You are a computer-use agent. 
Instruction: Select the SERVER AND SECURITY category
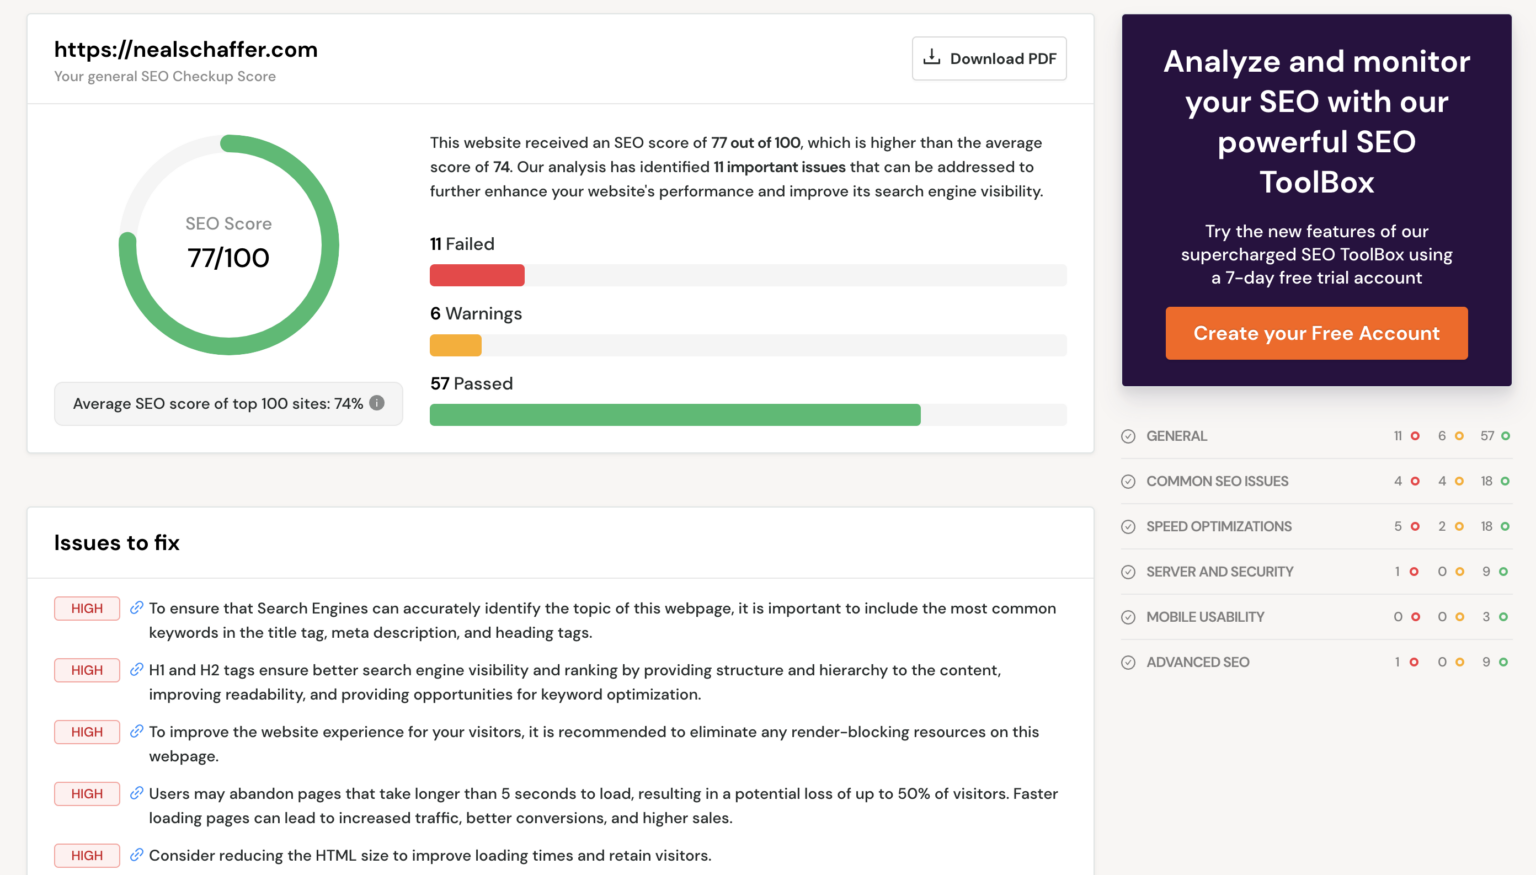1220,571
